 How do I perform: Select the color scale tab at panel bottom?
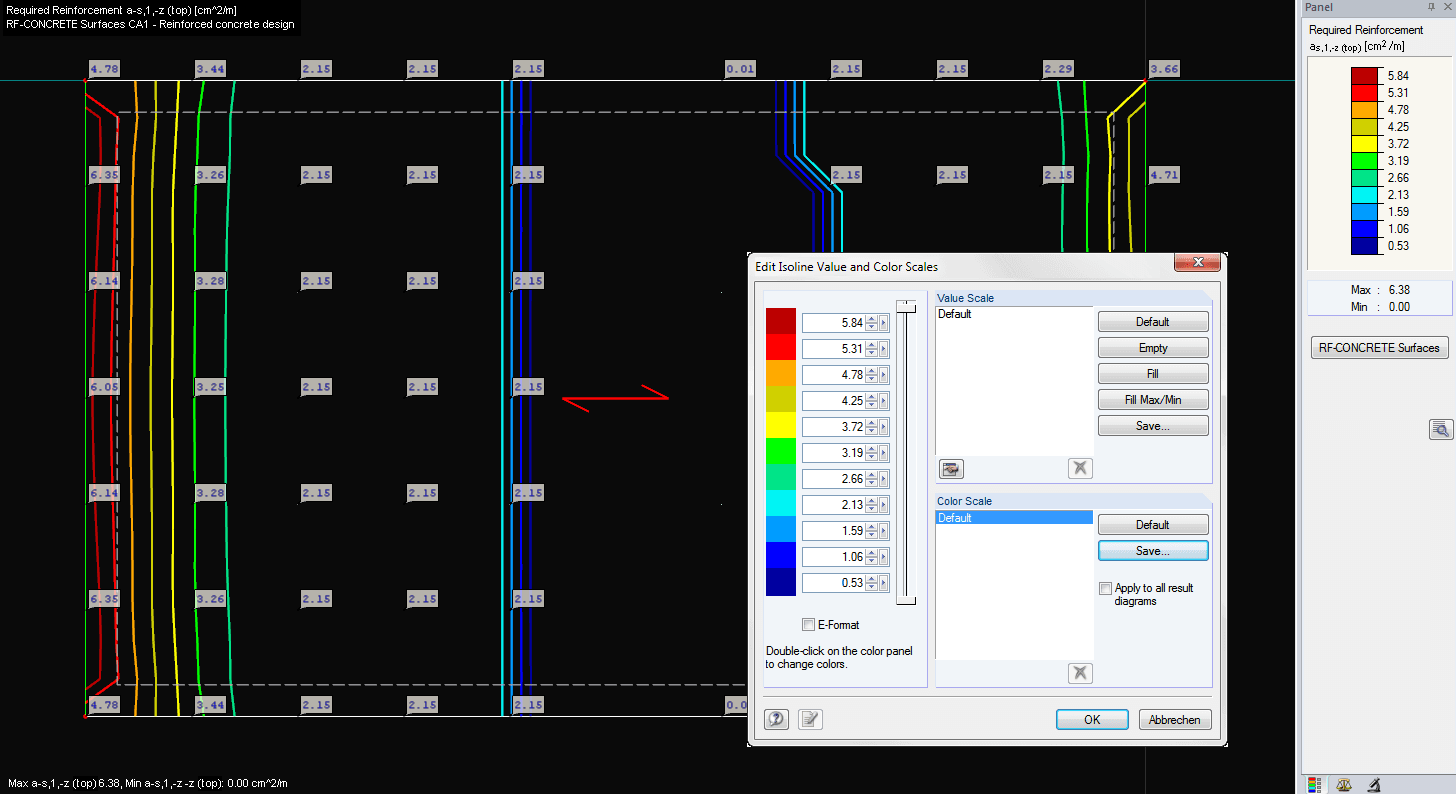[x=1314, y=784]
